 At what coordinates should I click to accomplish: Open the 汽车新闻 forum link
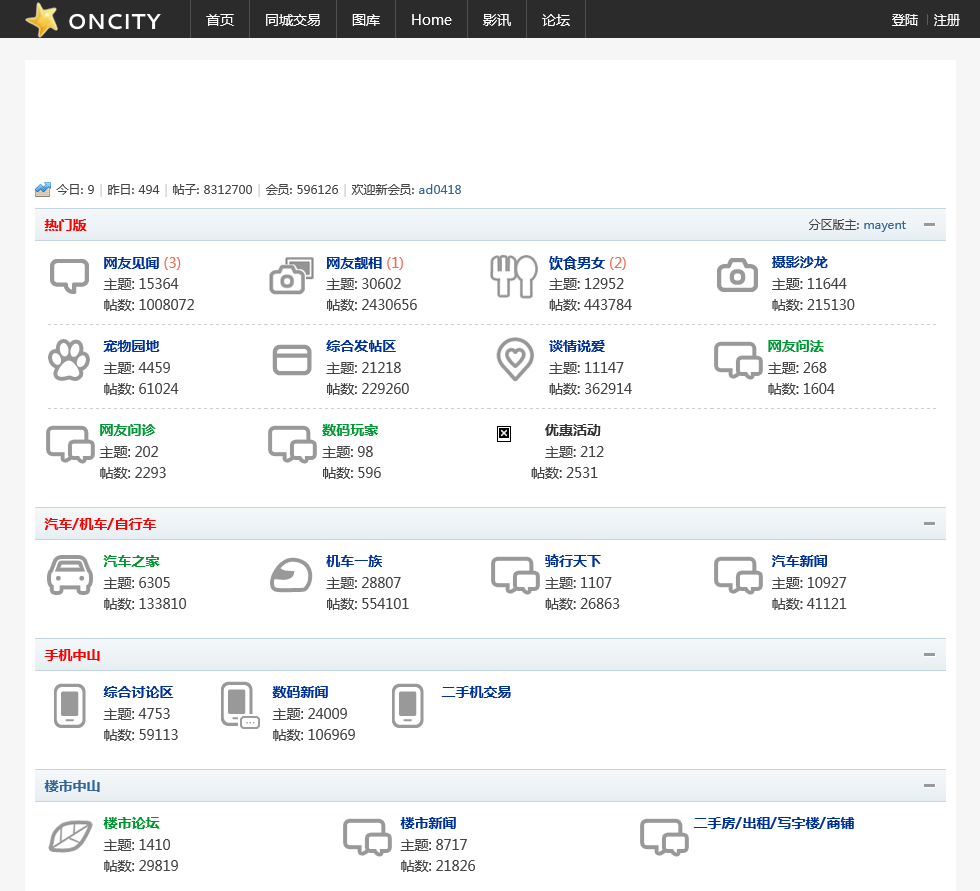[x=799, y=561]
